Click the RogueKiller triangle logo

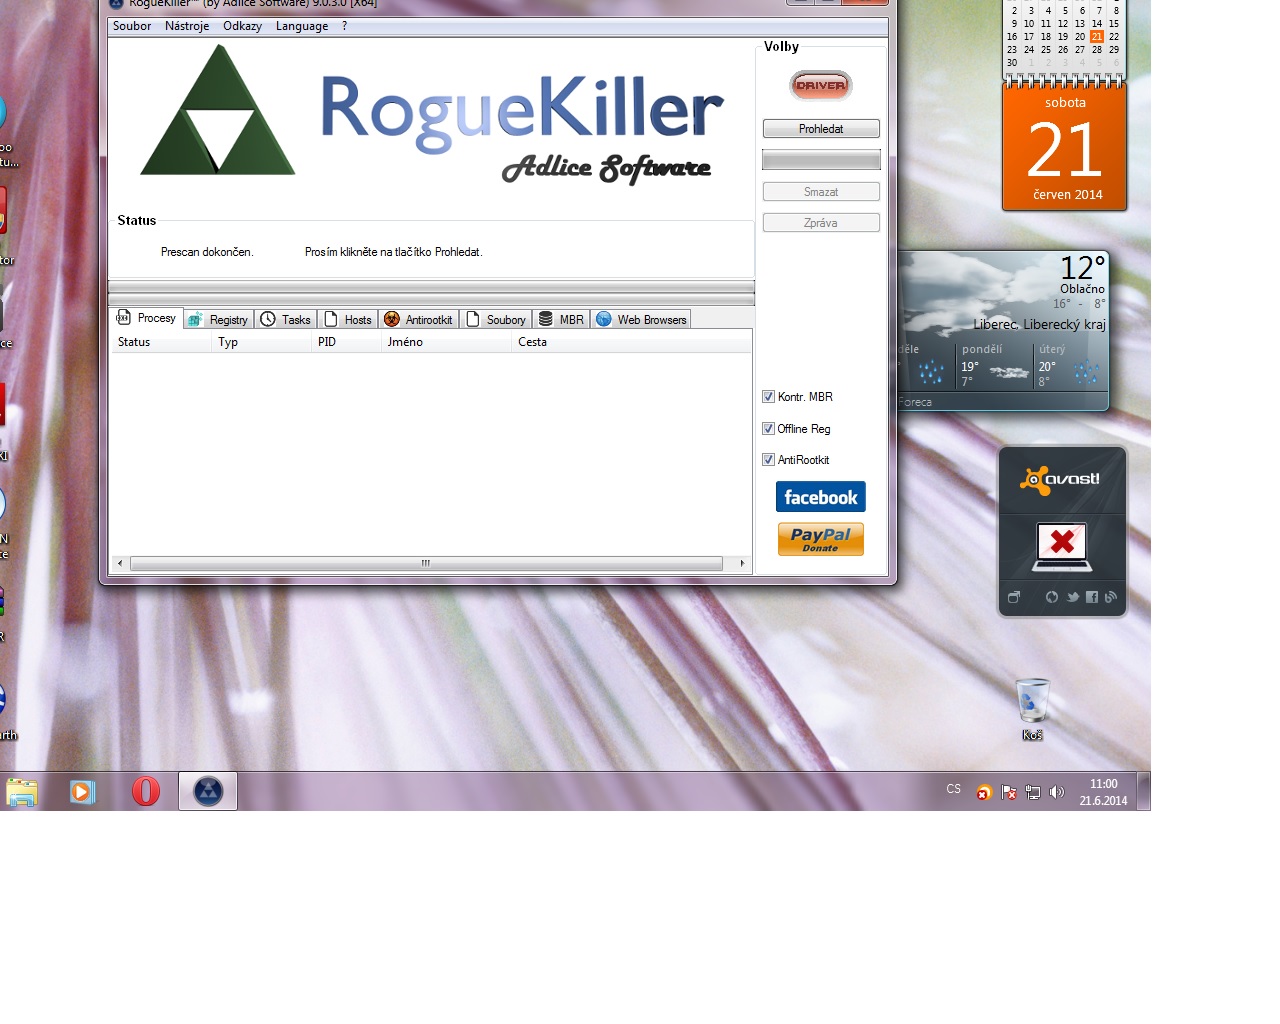click(218, 111)
